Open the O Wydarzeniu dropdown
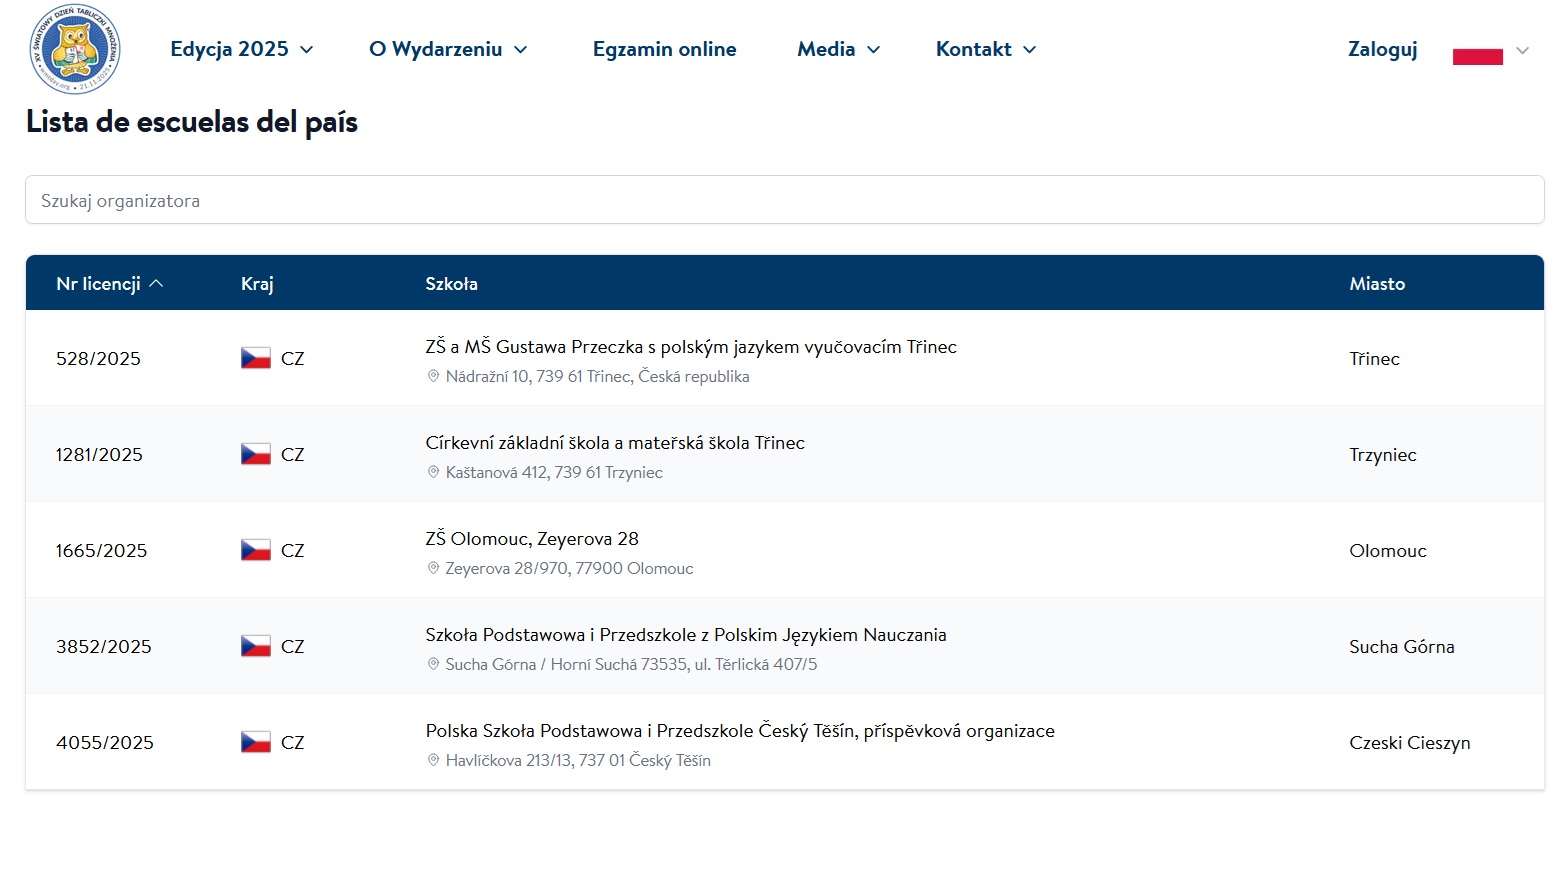 (x=447, y=49)
